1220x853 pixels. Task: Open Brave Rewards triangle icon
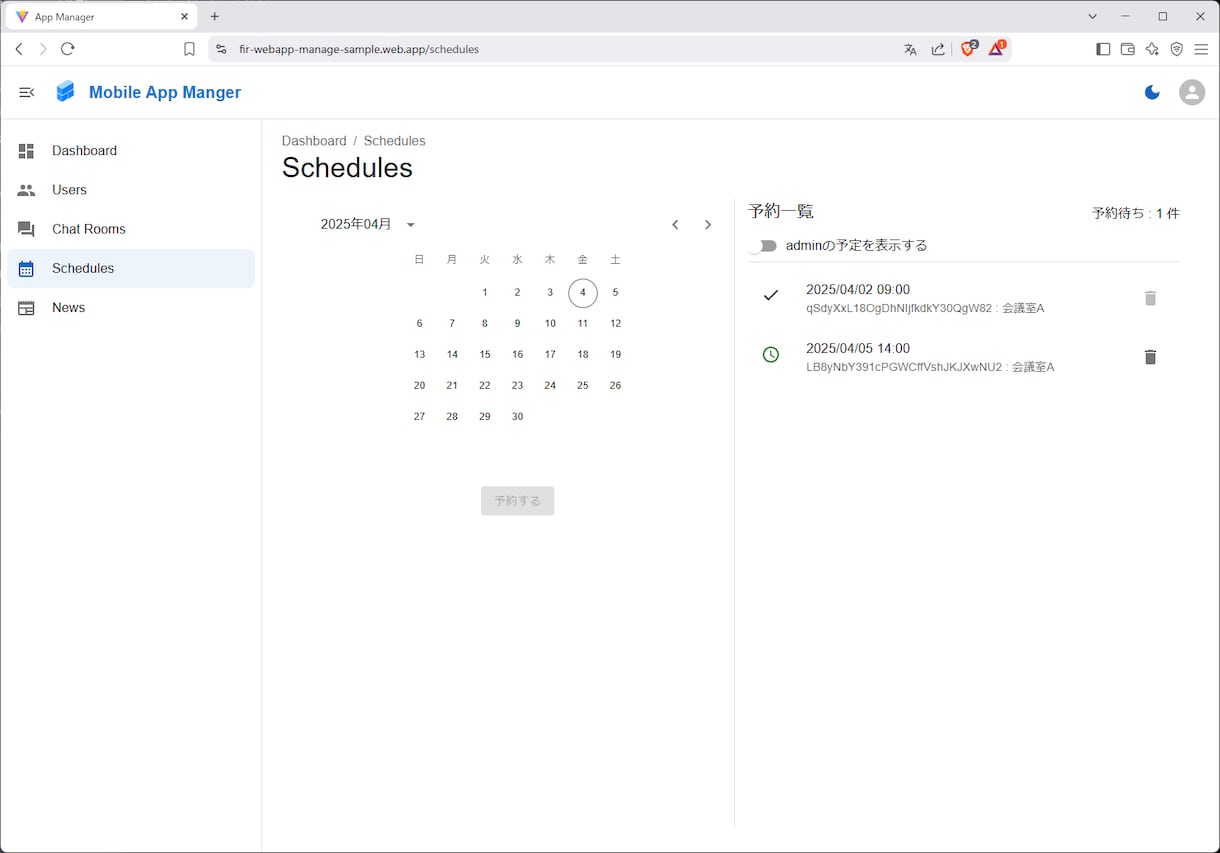pos(997,49)
